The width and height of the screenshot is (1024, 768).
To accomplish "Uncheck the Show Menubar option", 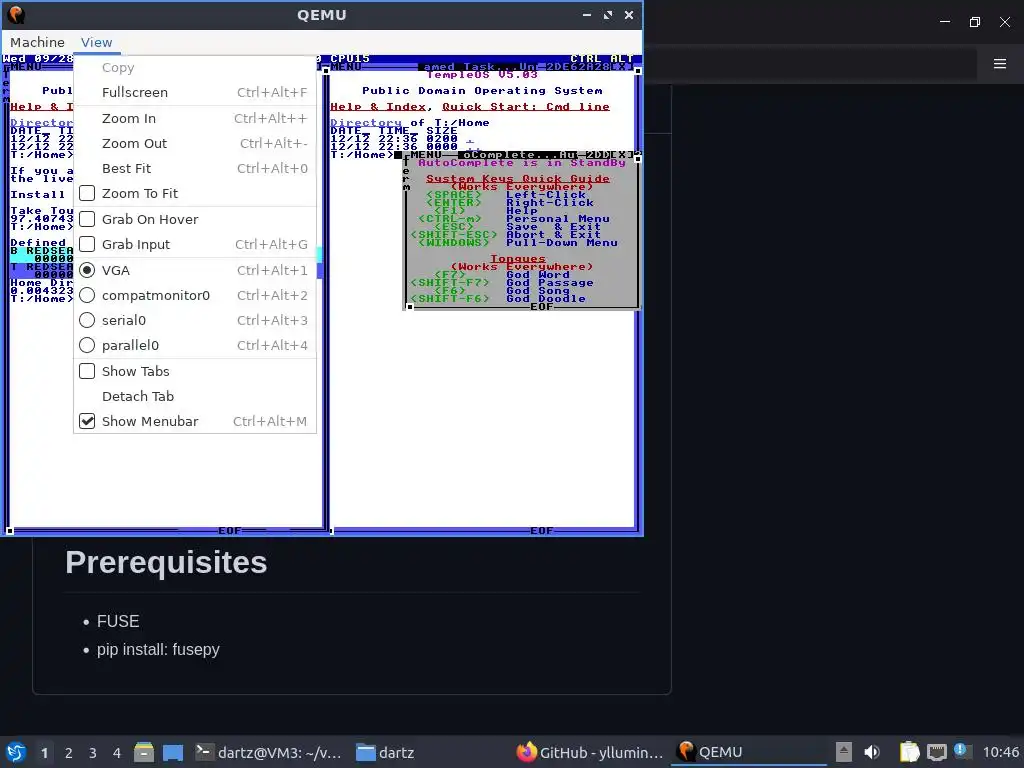I will coord(87,421).
